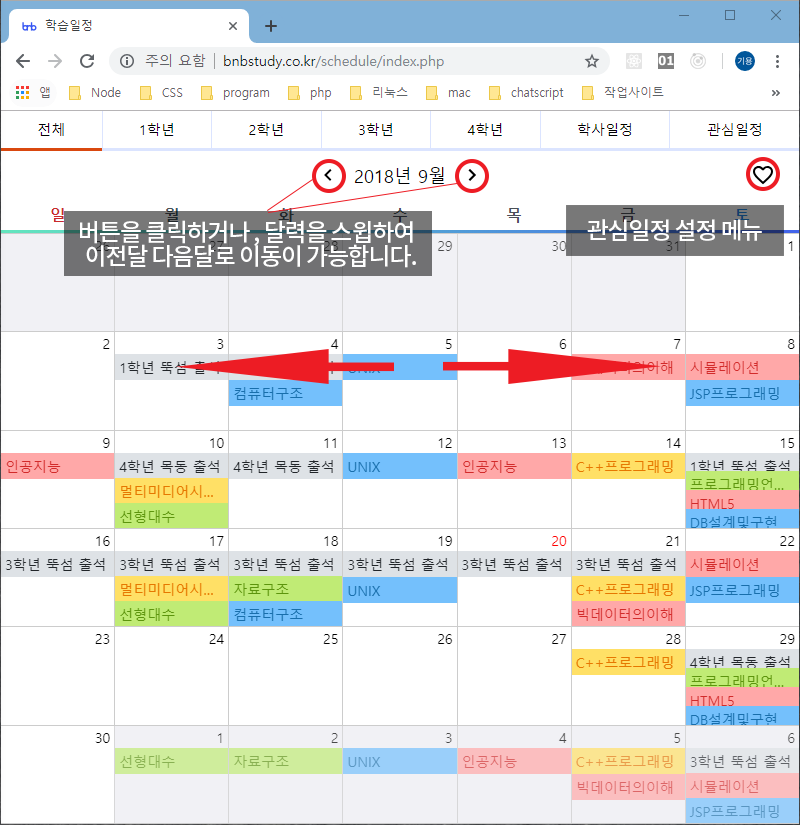Open the 관심일정 heart icon

(763, 174)
